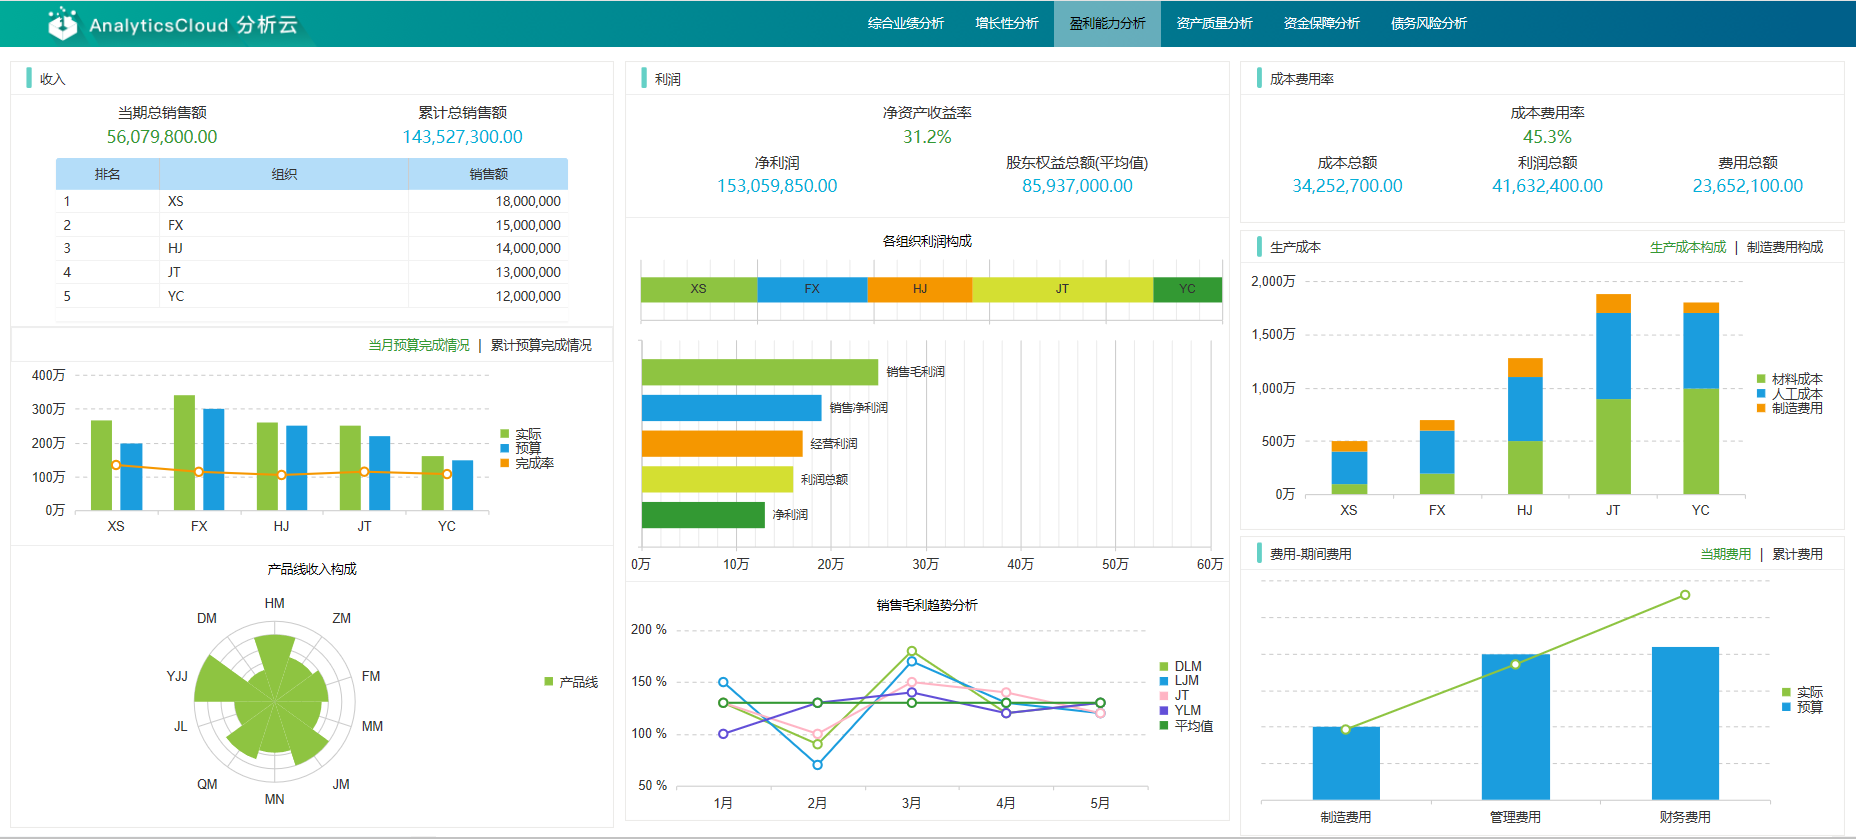Toggle the LJM series legend

pyautogui.click(x=1178, y=681)
